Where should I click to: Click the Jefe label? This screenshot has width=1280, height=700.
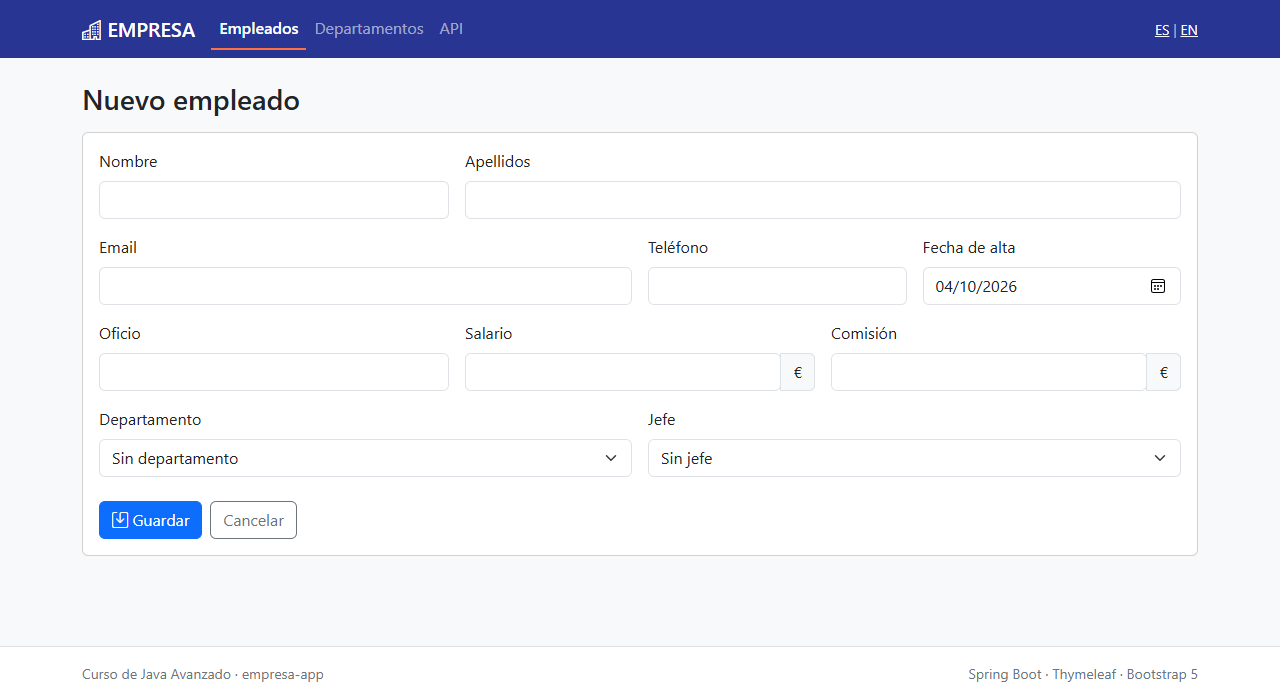[661, 420]
